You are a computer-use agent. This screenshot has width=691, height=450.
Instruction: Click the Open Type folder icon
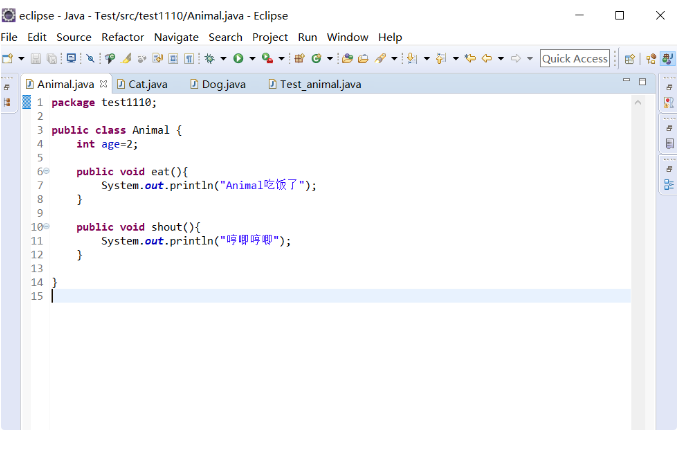coord(347,59)
